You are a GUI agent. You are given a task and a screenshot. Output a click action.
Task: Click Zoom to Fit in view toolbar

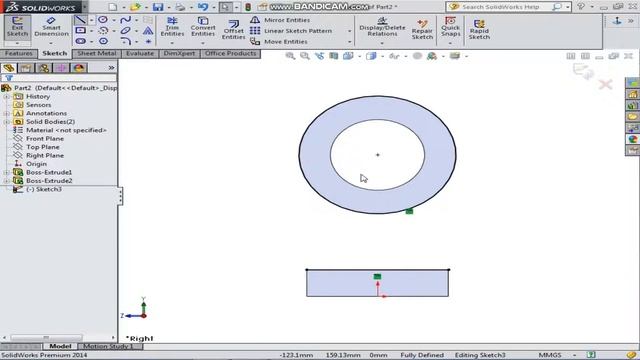[290, 56]
